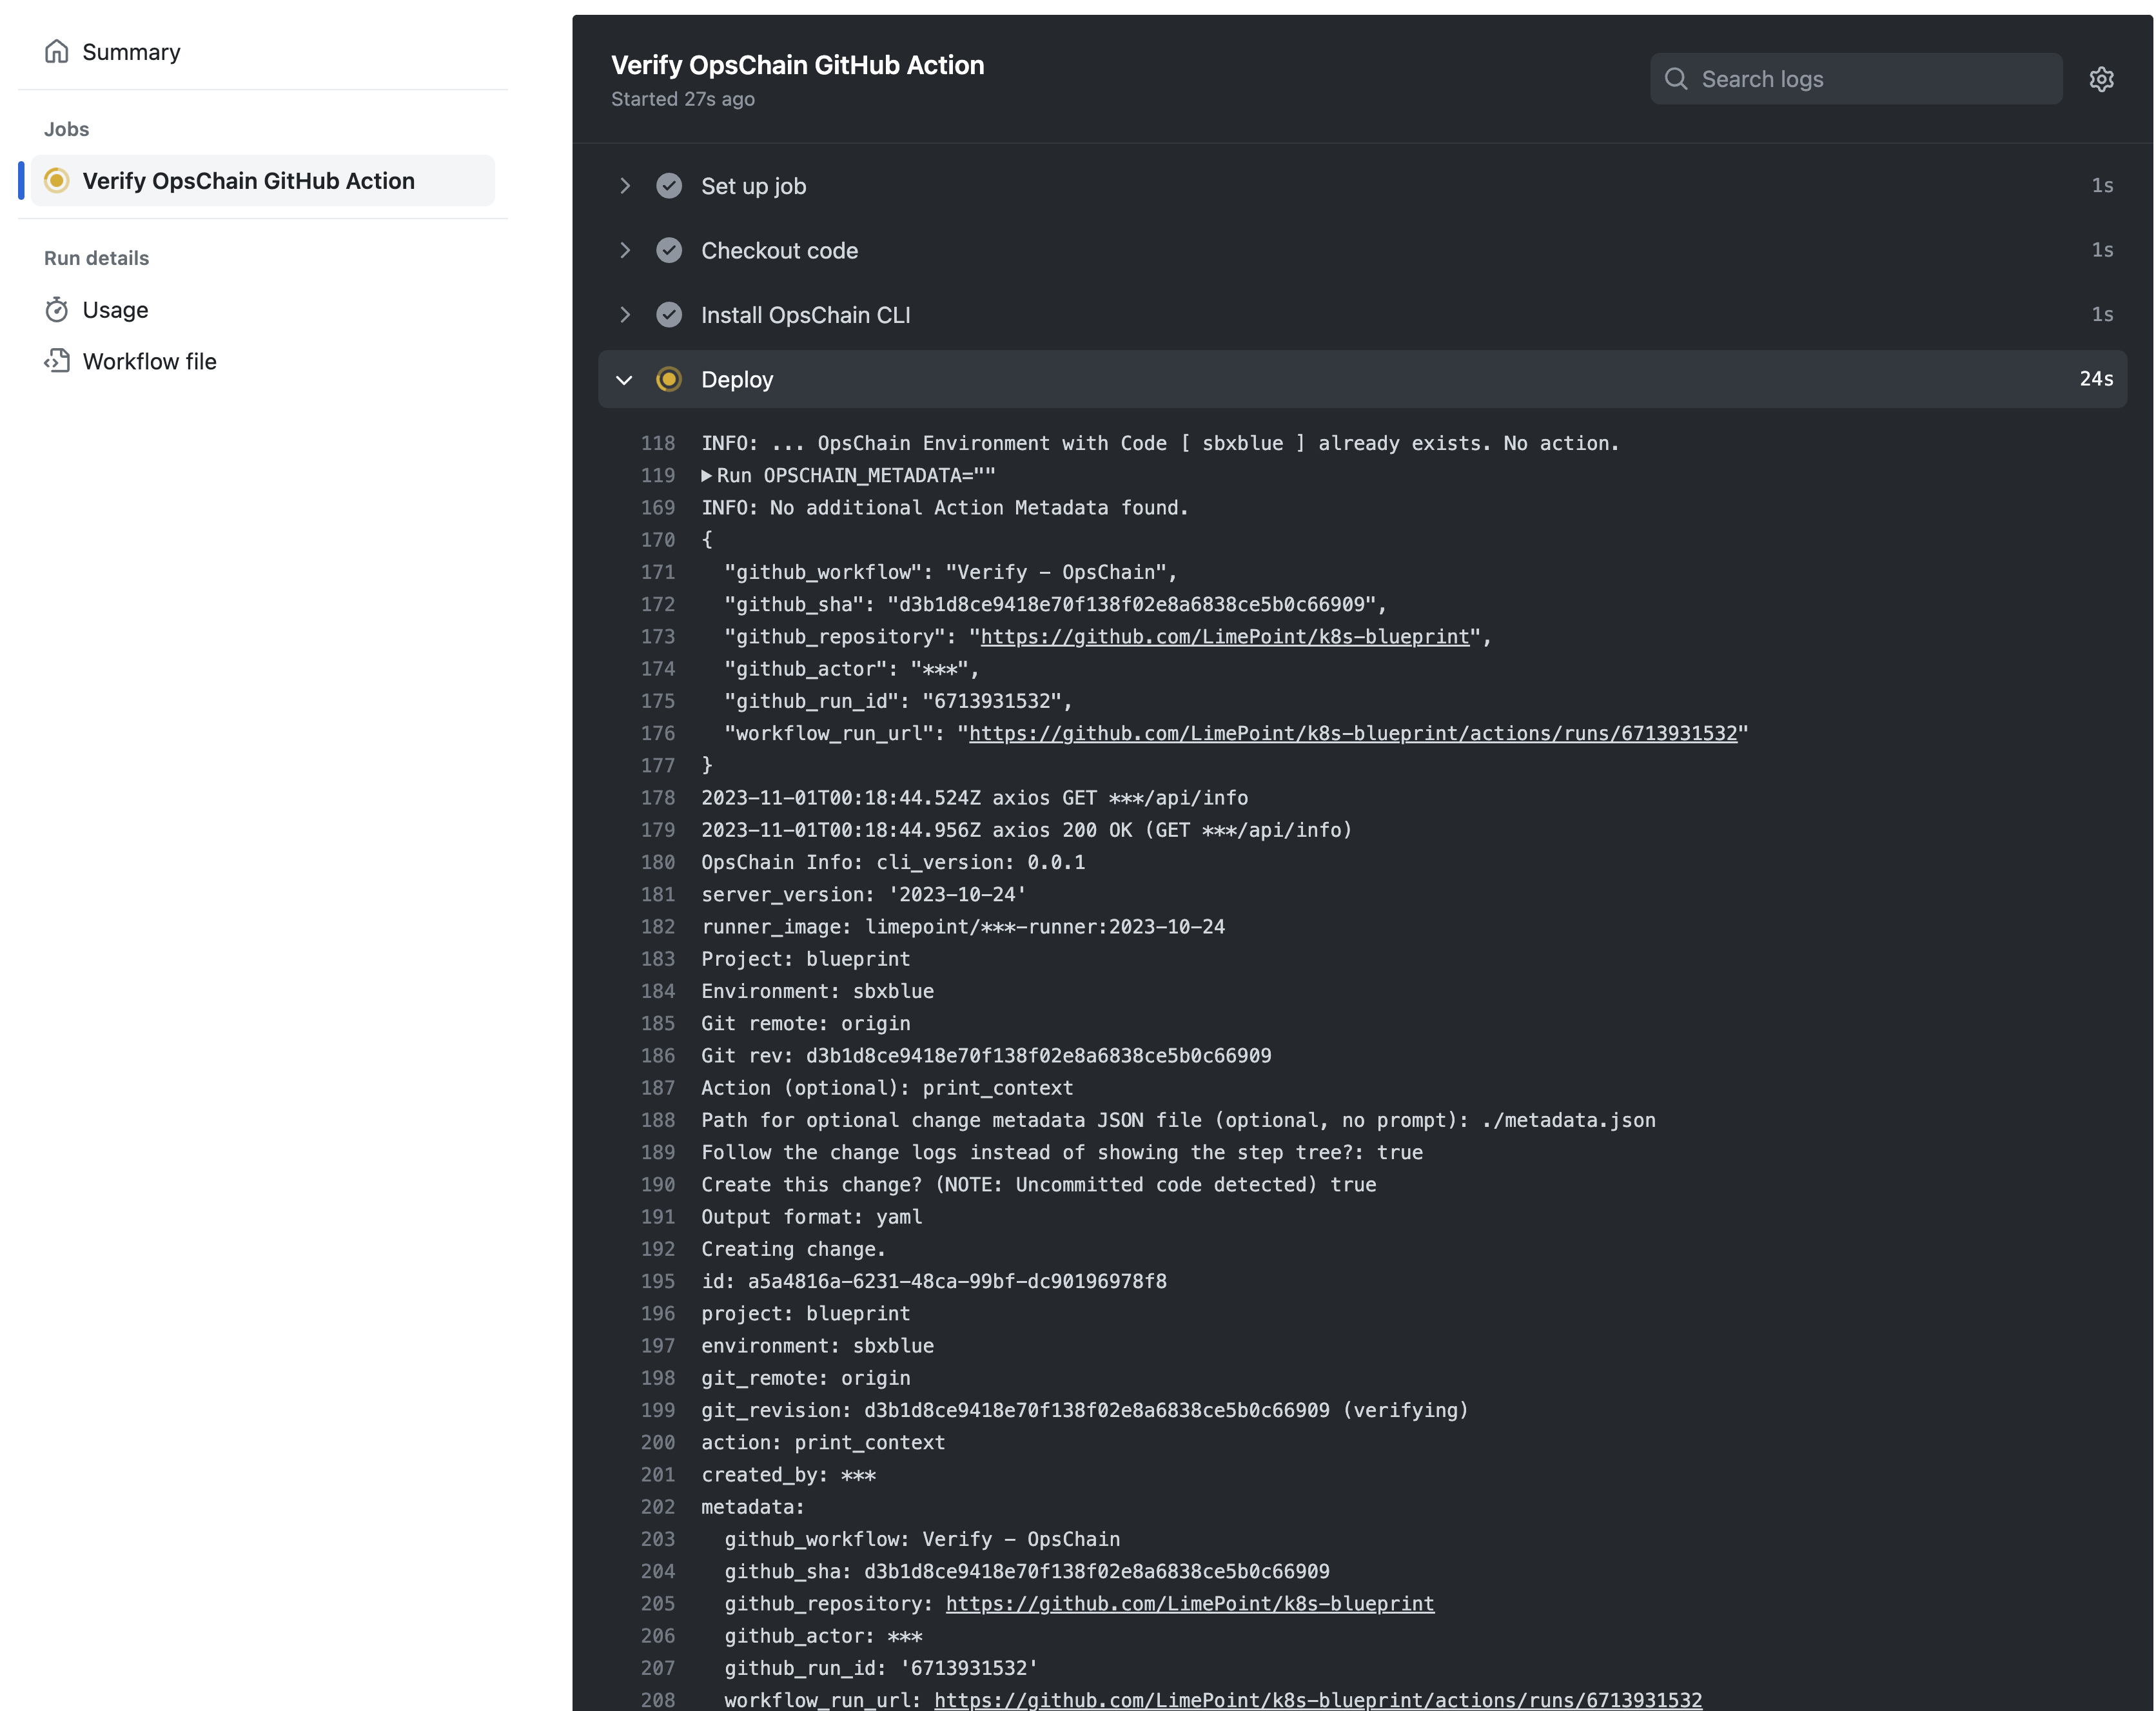Viewport: 2156px width, 1711px height.
Task: Expand the Checkout code step
Action: coord(625,250)
